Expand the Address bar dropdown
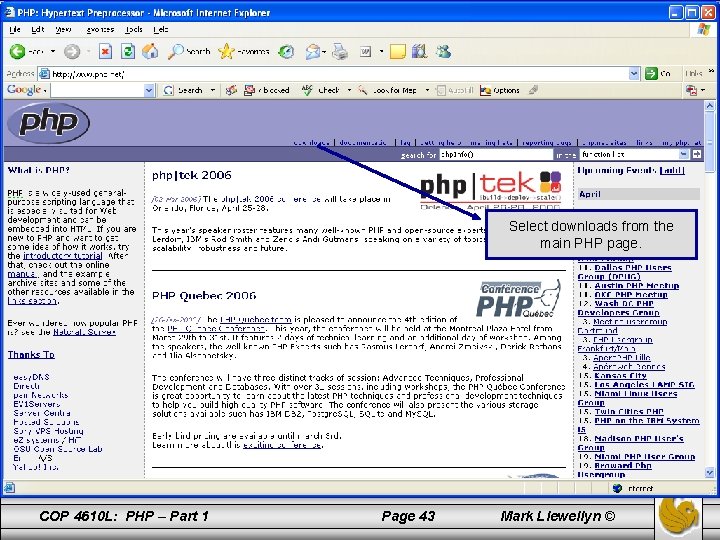This screenshot has width=720, height=540. point(634,73)
